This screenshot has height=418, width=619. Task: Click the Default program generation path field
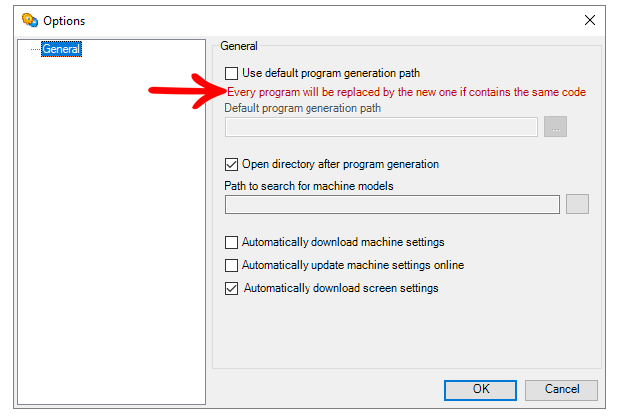click(381, 127)
